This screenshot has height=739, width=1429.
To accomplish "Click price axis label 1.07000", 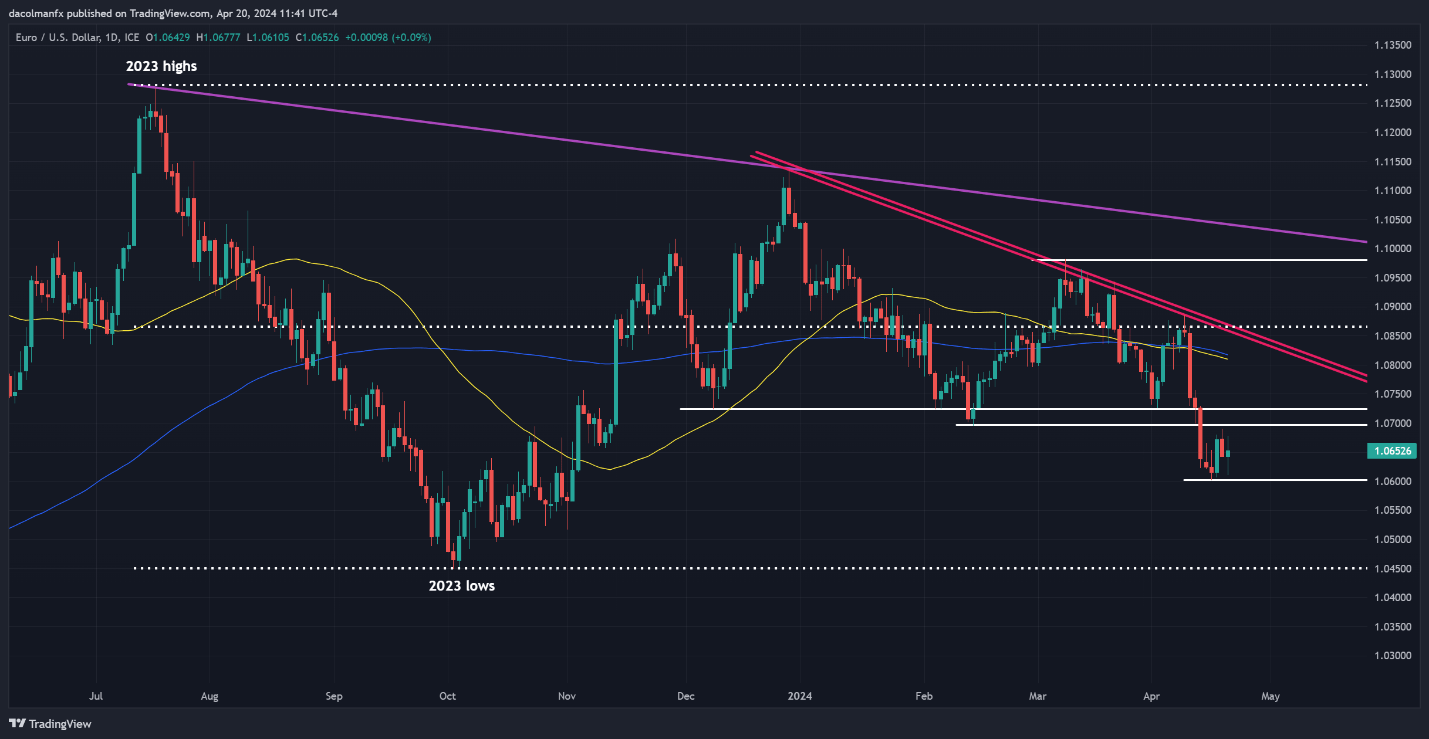I will pyautogui.click(x=1393, y=423).
